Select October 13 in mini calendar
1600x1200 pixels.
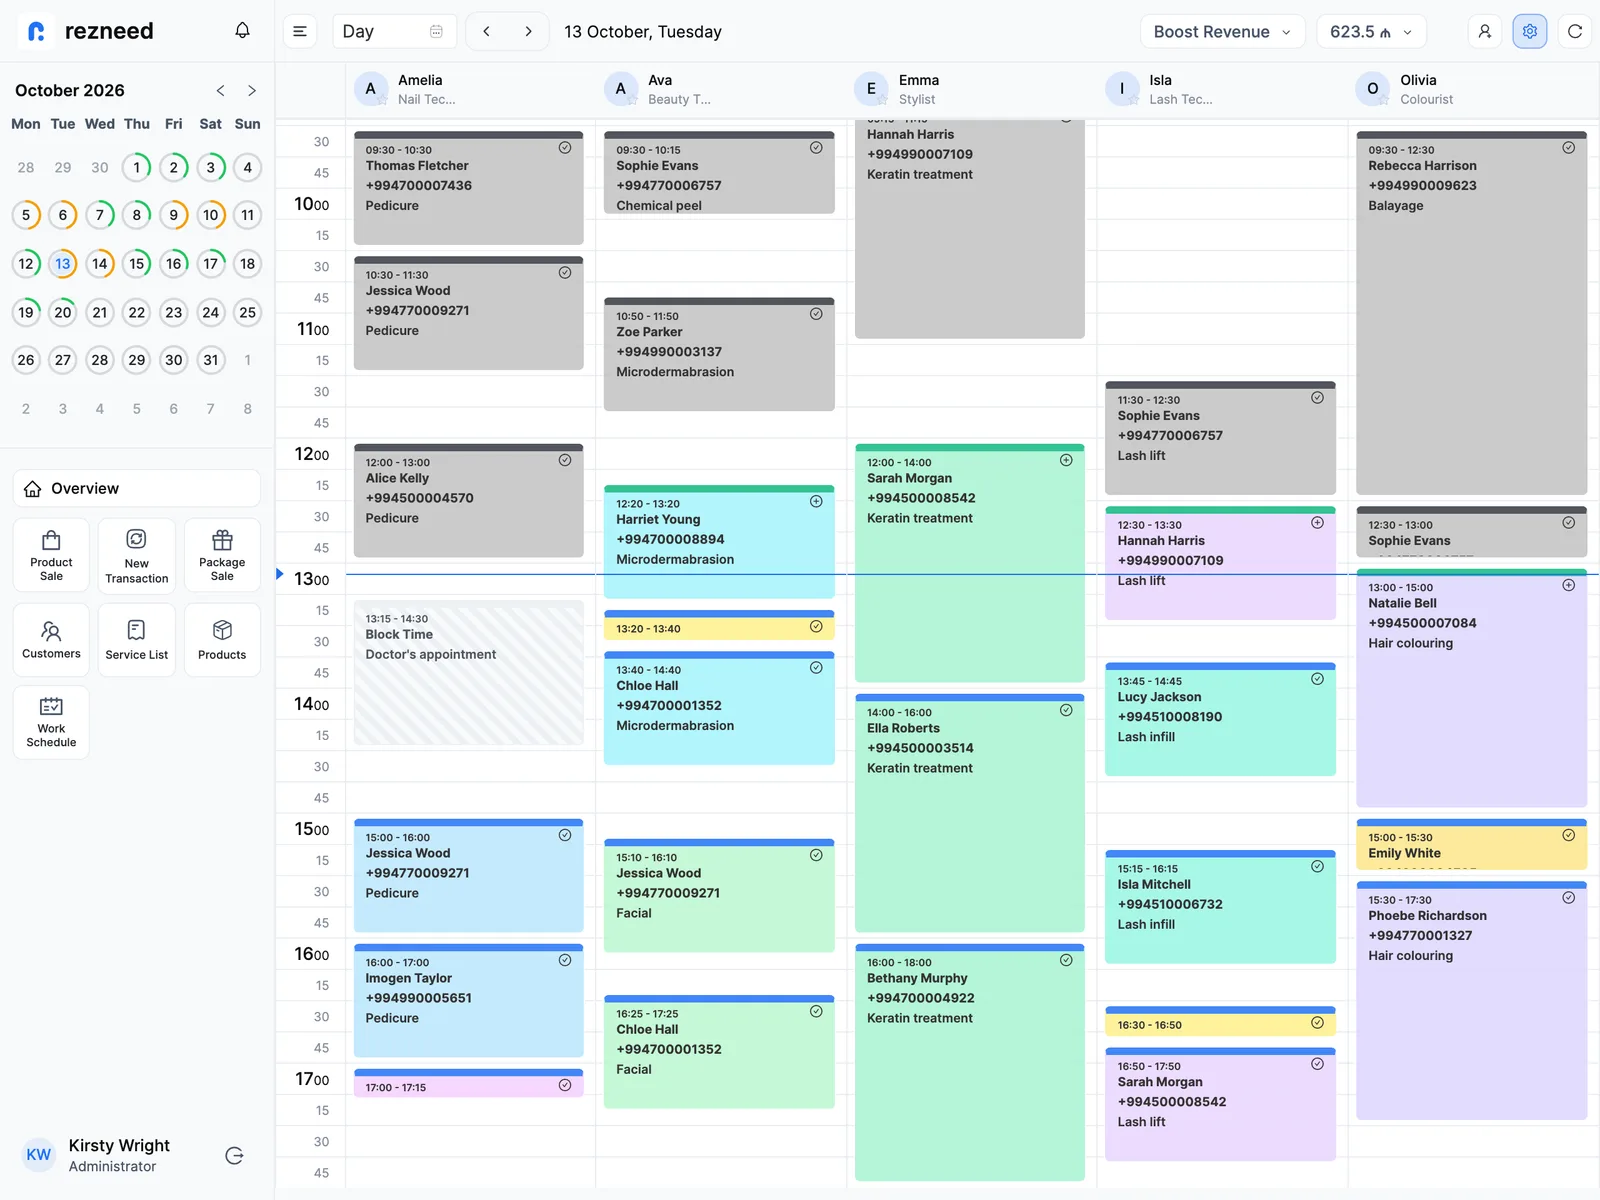coord(63,264)
